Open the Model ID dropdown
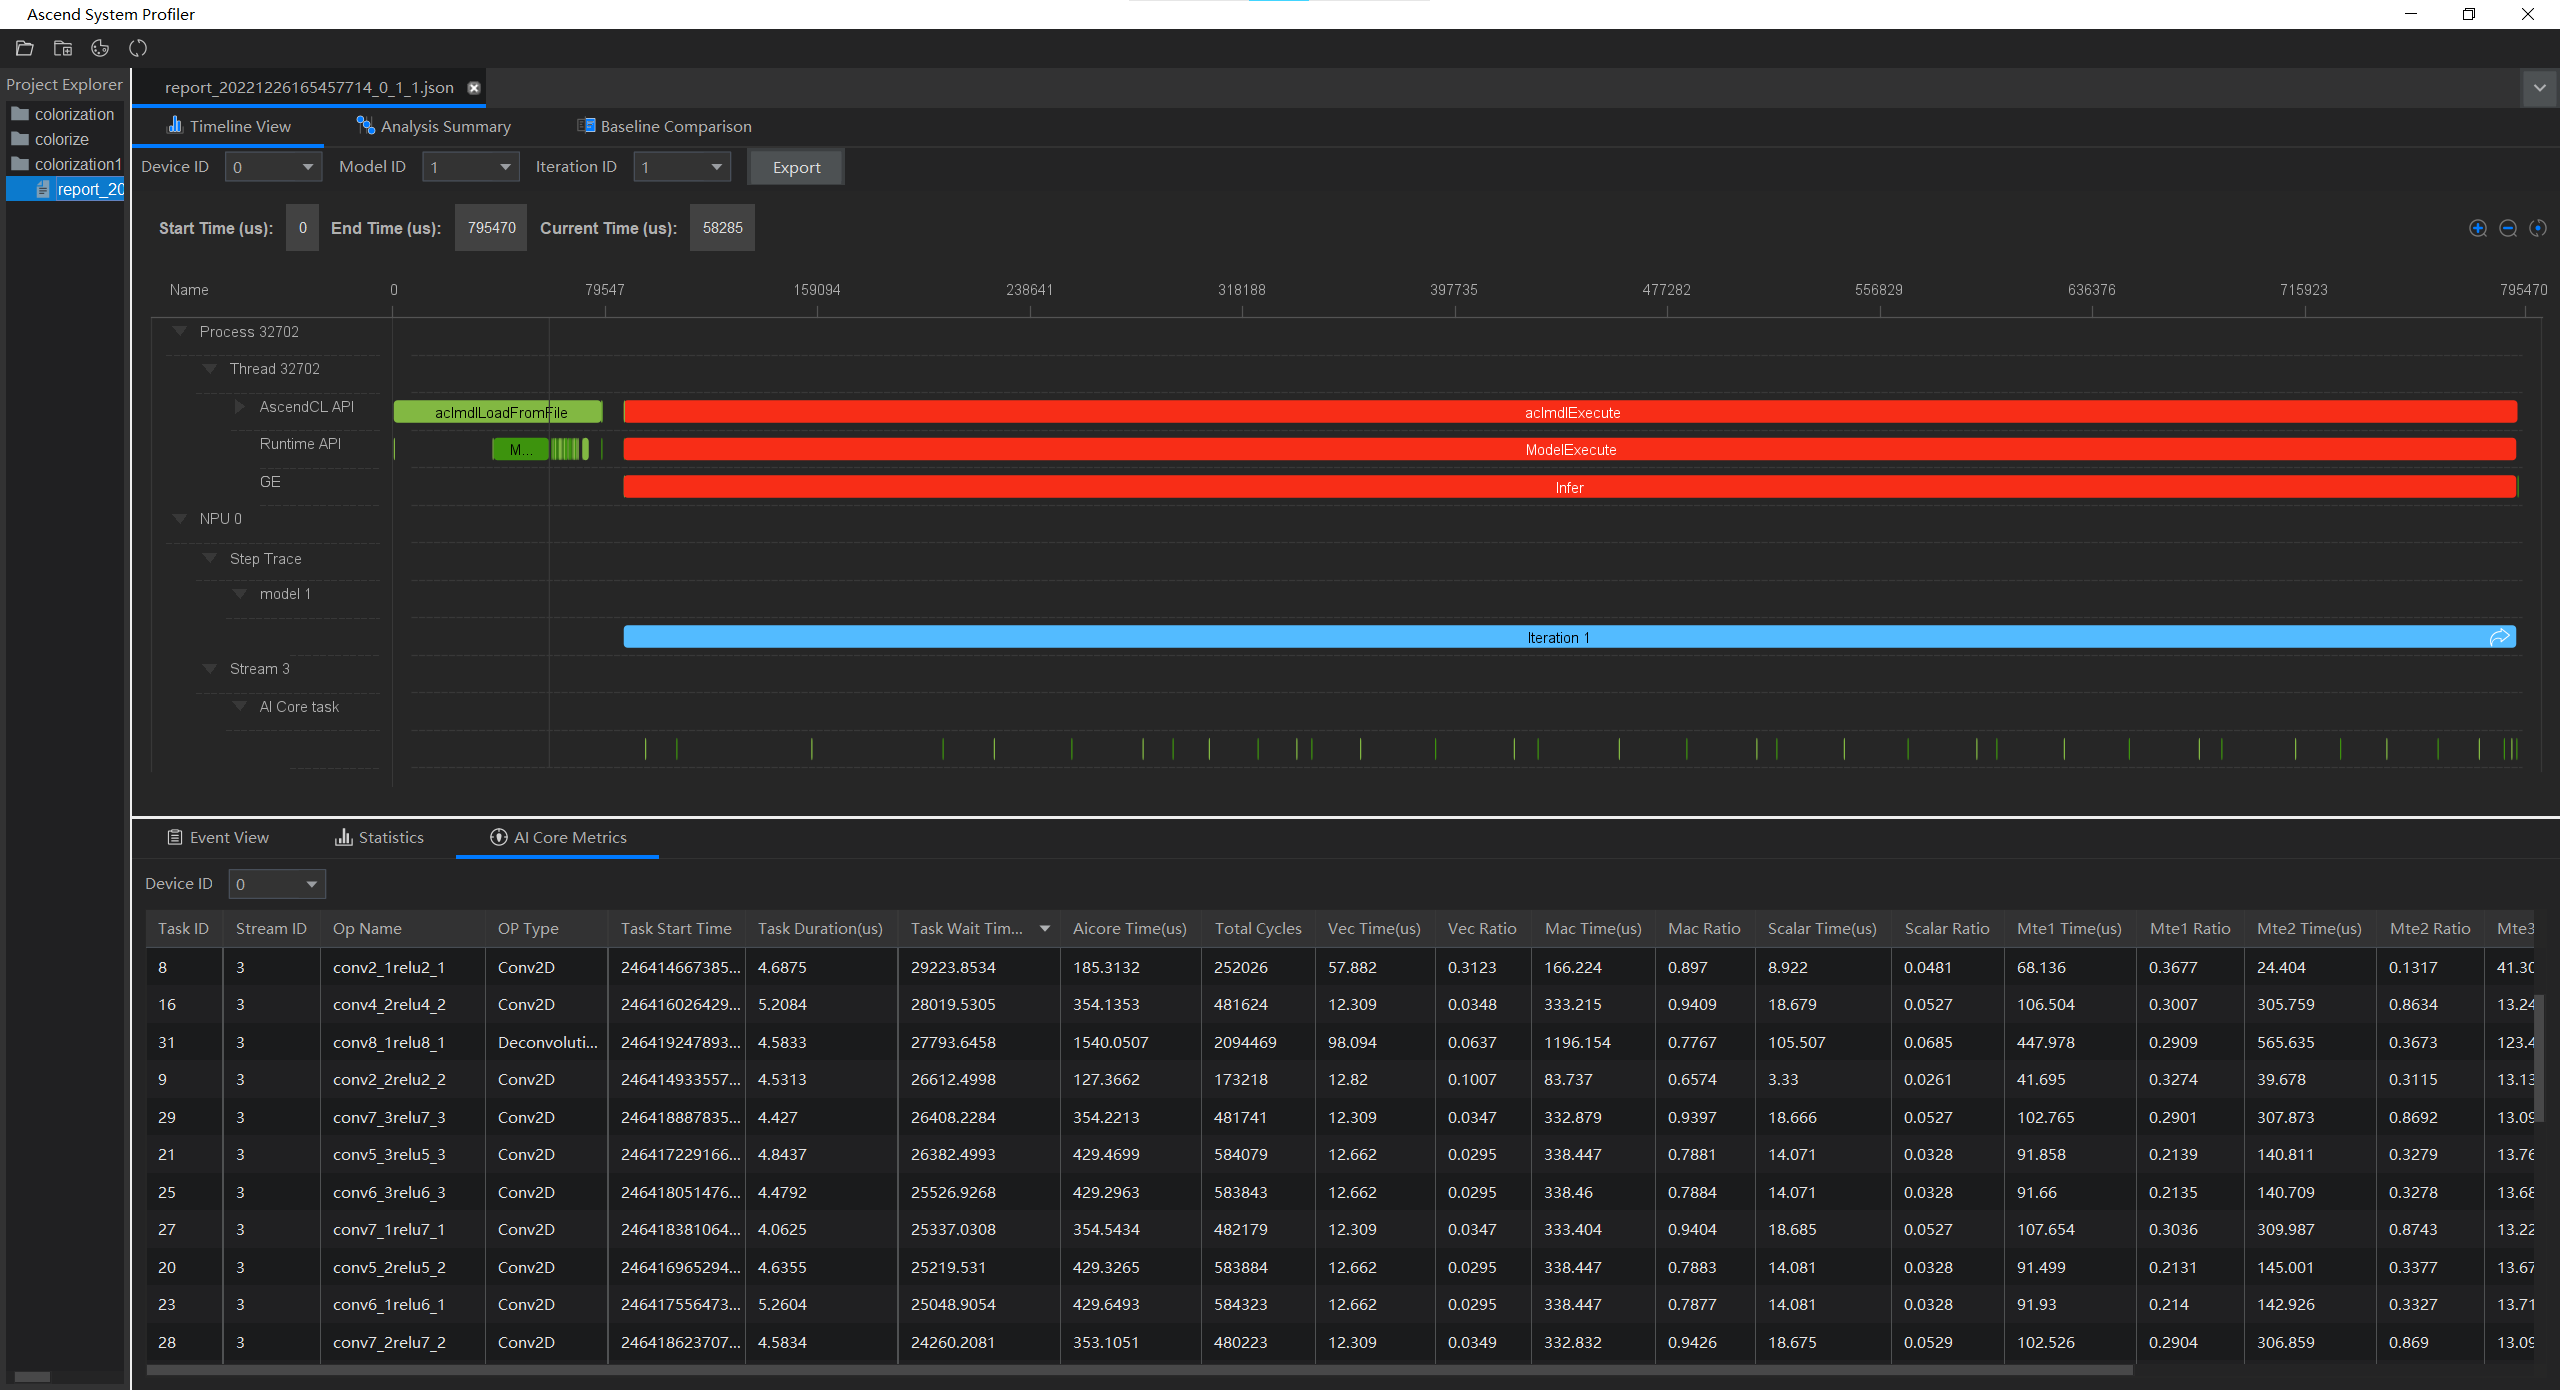Viewport: 2560px width, 1390px height. tap(470, 167)
